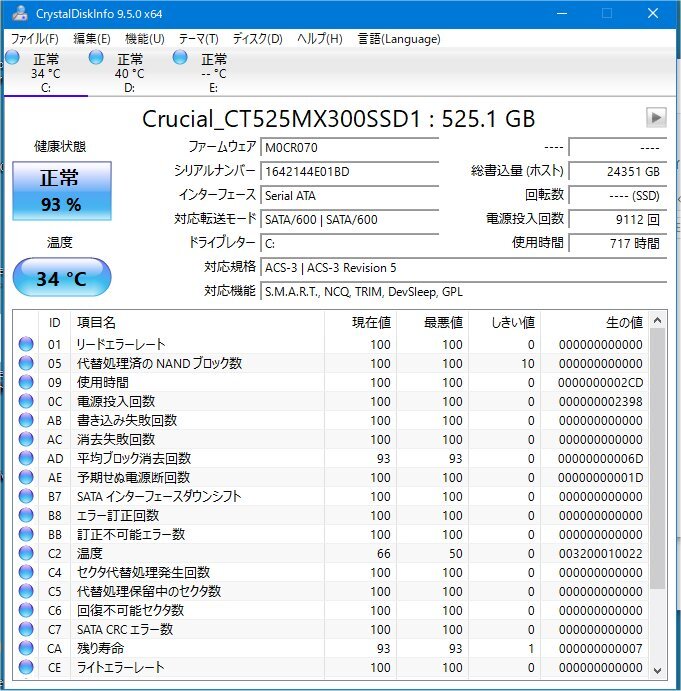Click the status icon for row 01
Image resolution: width=681 pixels, height=691 pixels.
tap(26, 344)
